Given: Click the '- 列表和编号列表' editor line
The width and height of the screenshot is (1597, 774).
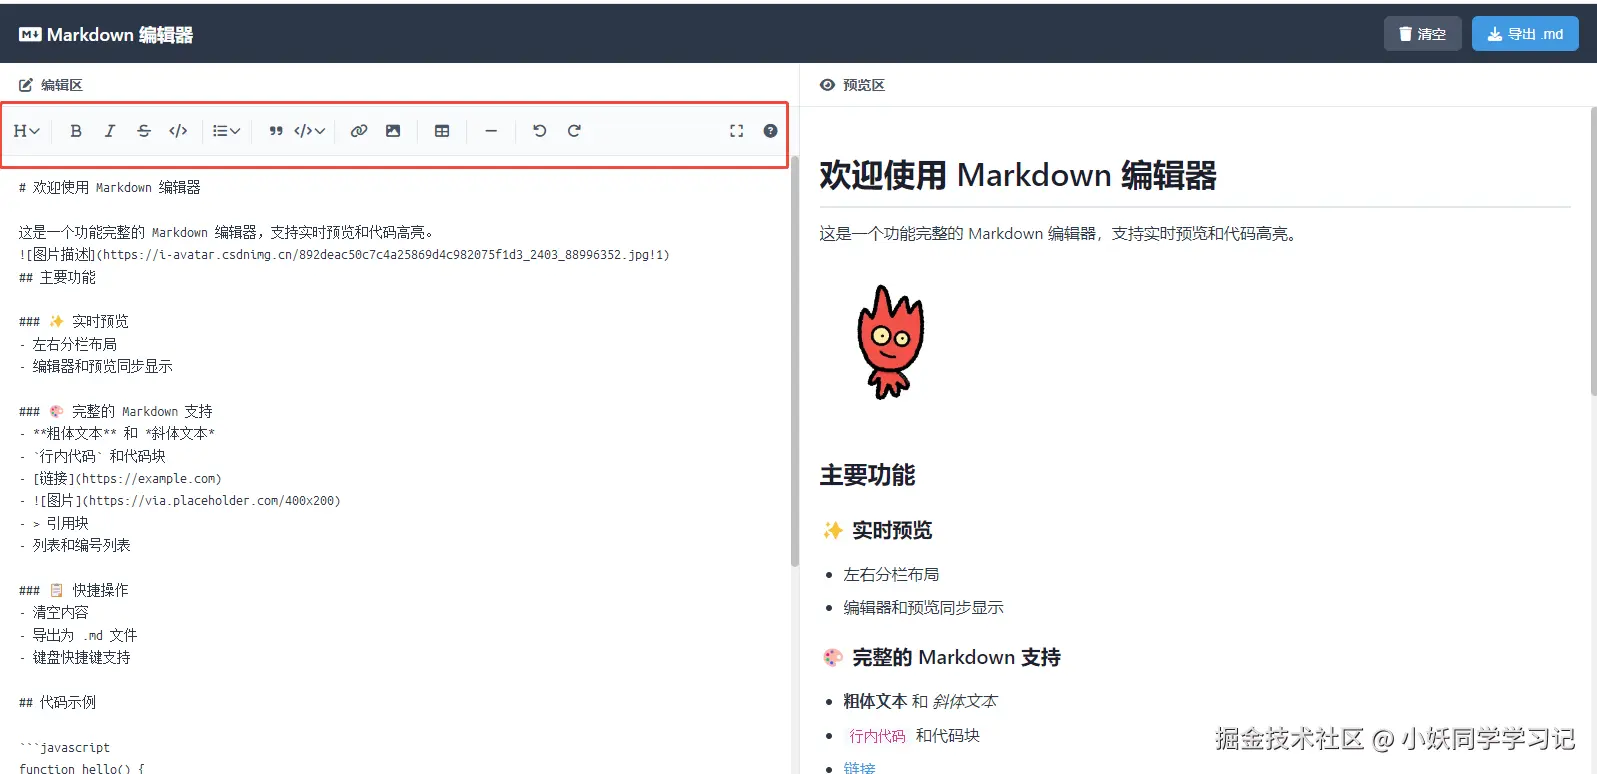Looking at the screenshot, I should point(75,545).
